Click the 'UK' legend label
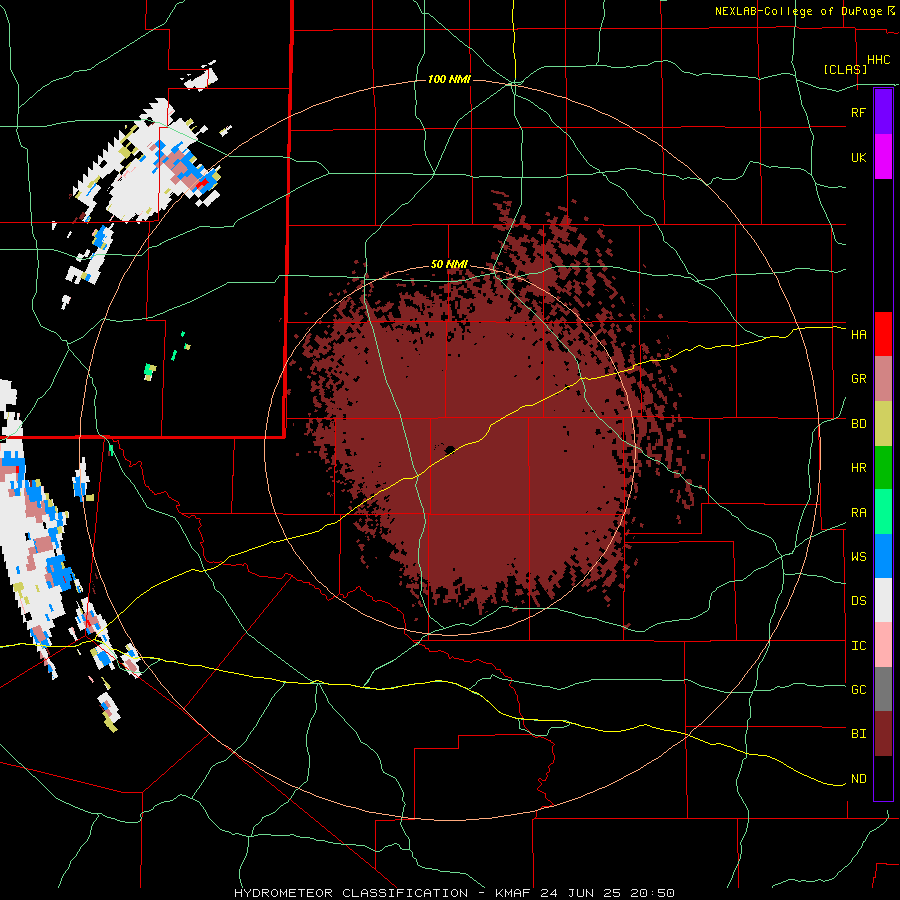 click(x=858, y=157)
